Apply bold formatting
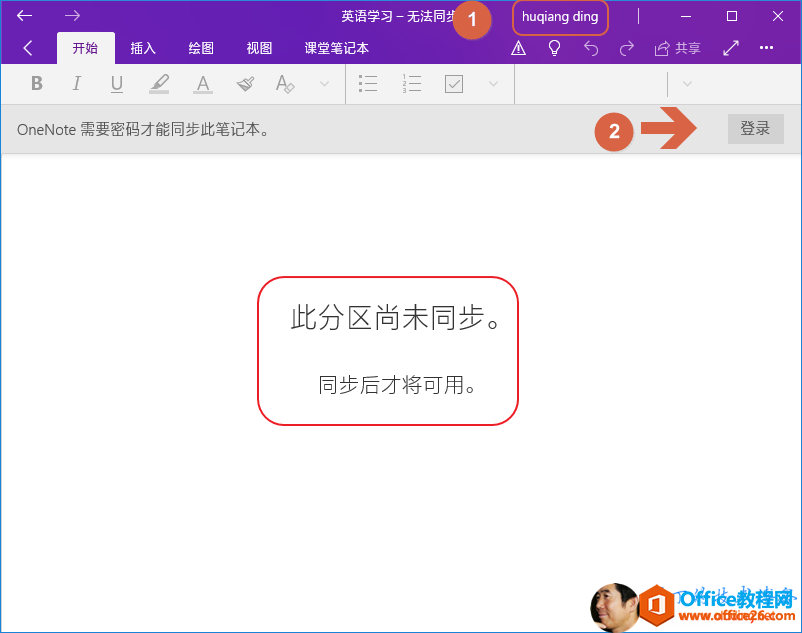Viewport: 802px width, 633px height. click(x=37, y=84)
